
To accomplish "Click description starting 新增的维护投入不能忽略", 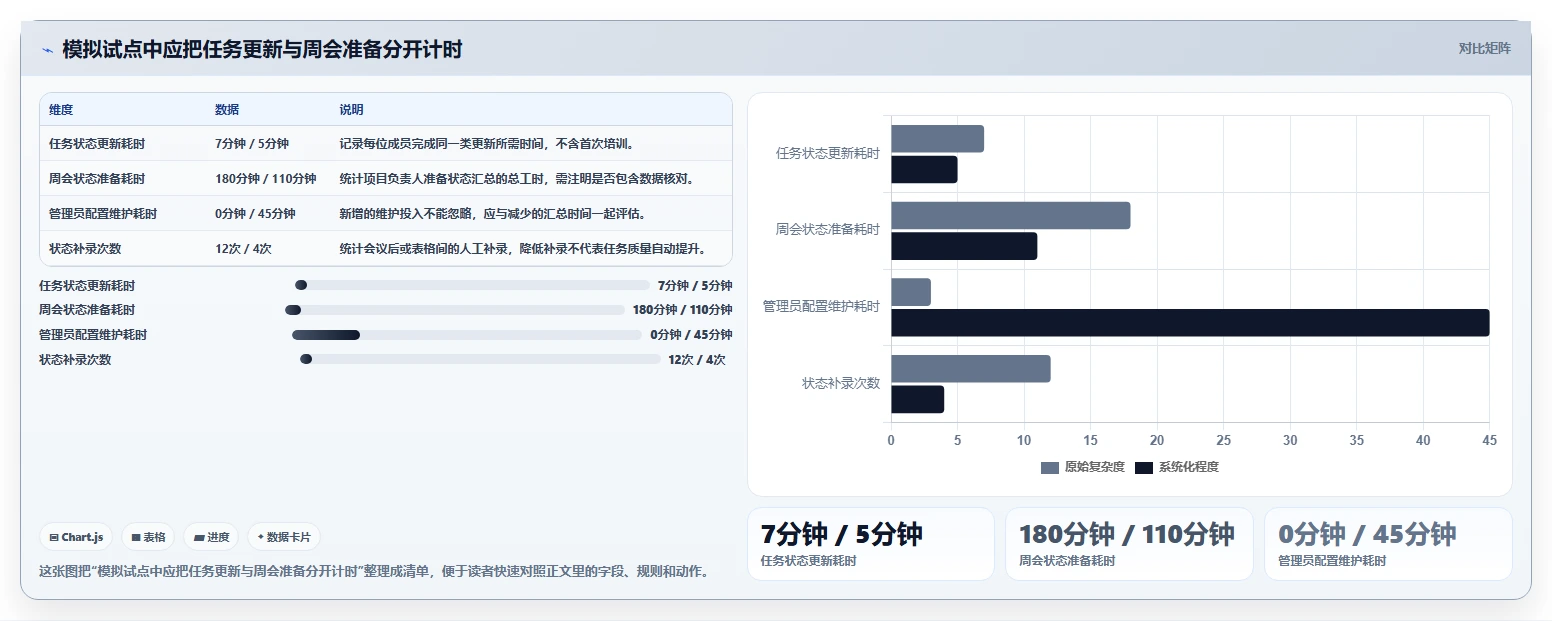I will click(492, 214).
